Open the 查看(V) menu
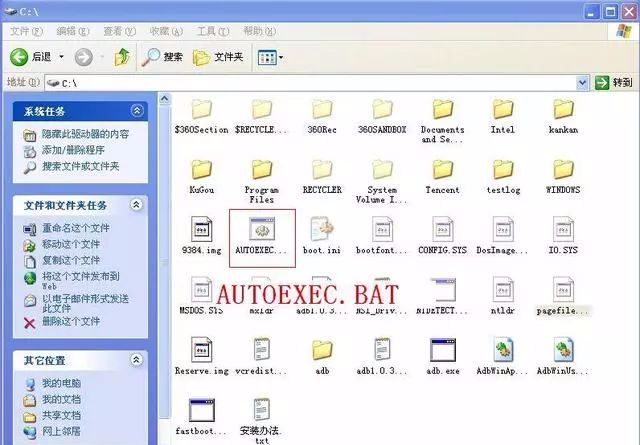 click(119, 31)
